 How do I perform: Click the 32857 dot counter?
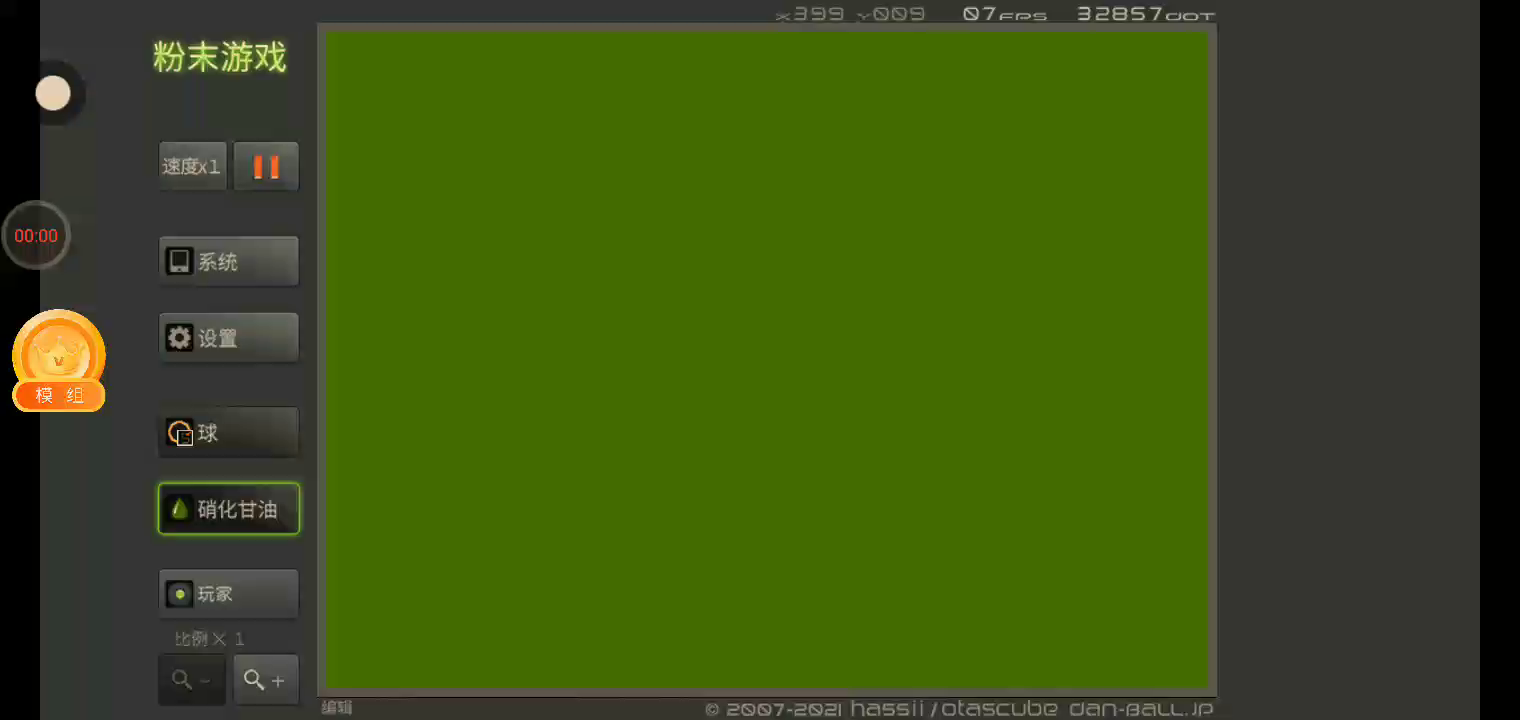(1145, 14)
